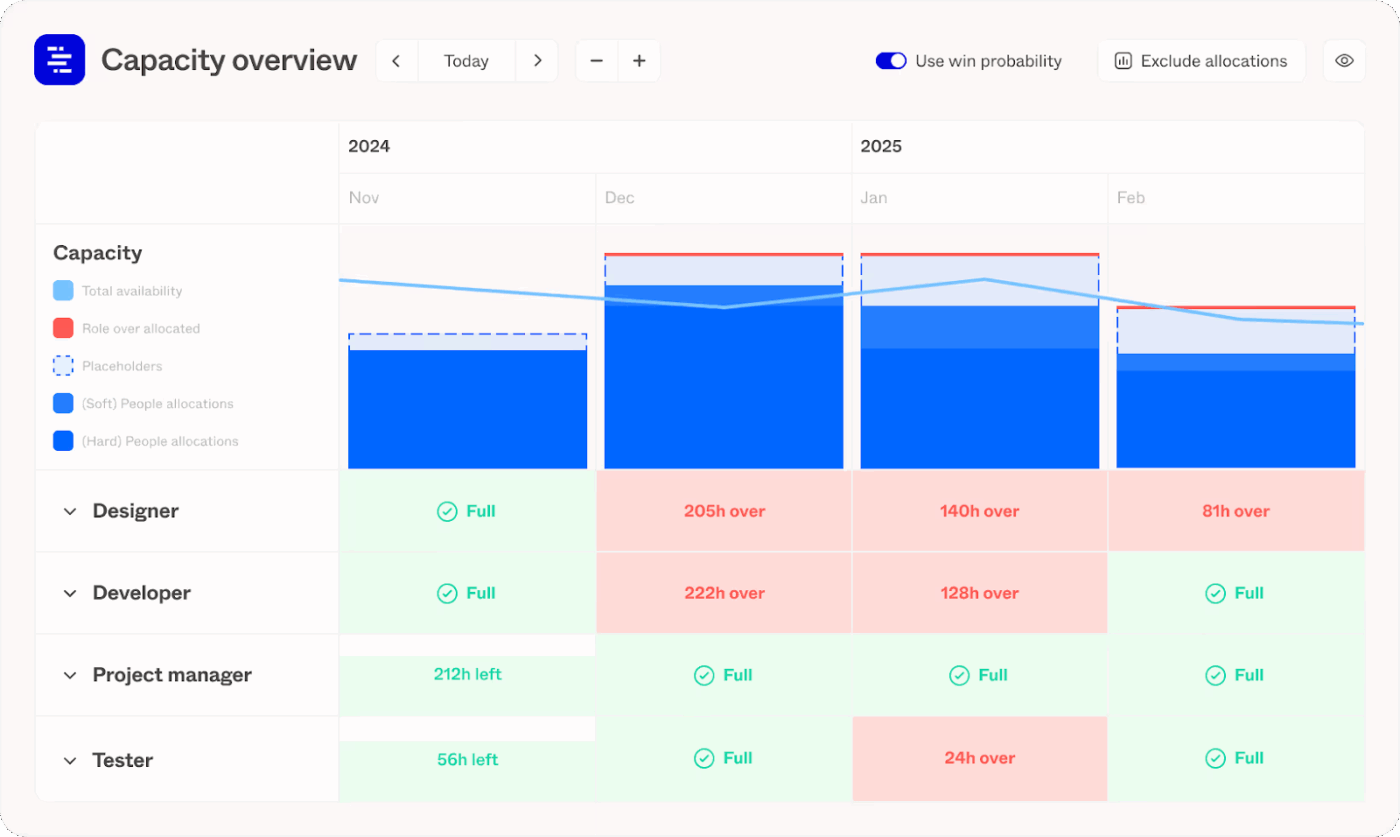This screenshot has height=837, width=1400.
Task: Disable the Use win probability toggle
Action: (x=890, y=60)
